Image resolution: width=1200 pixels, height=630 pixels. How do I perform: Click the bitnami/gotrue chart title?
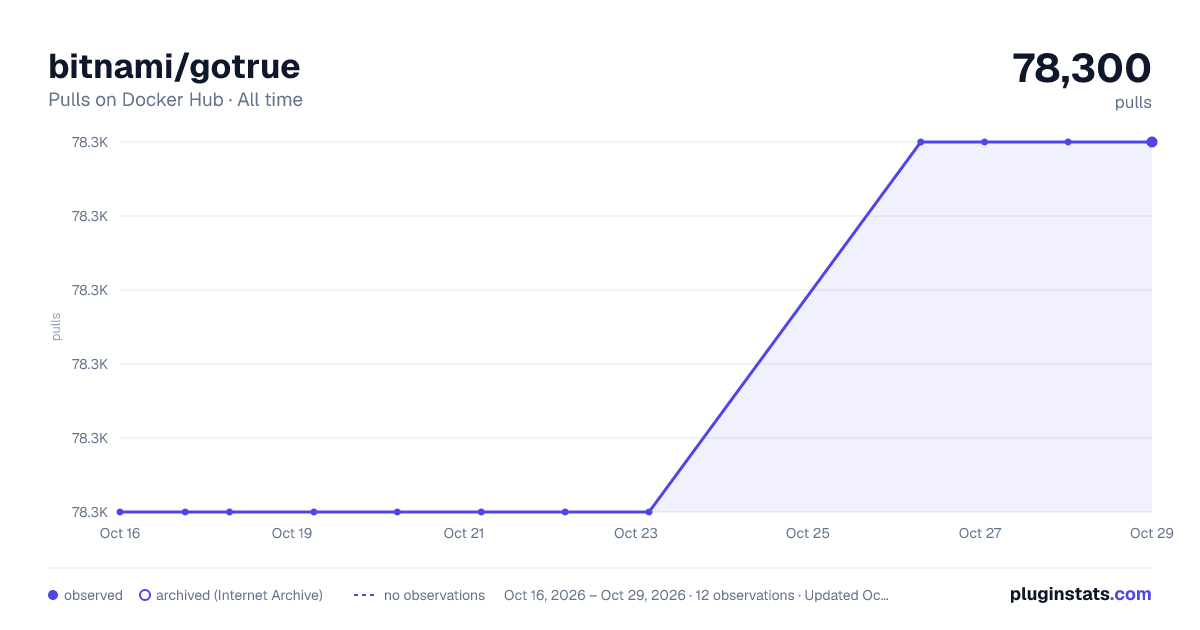(174, 67)
